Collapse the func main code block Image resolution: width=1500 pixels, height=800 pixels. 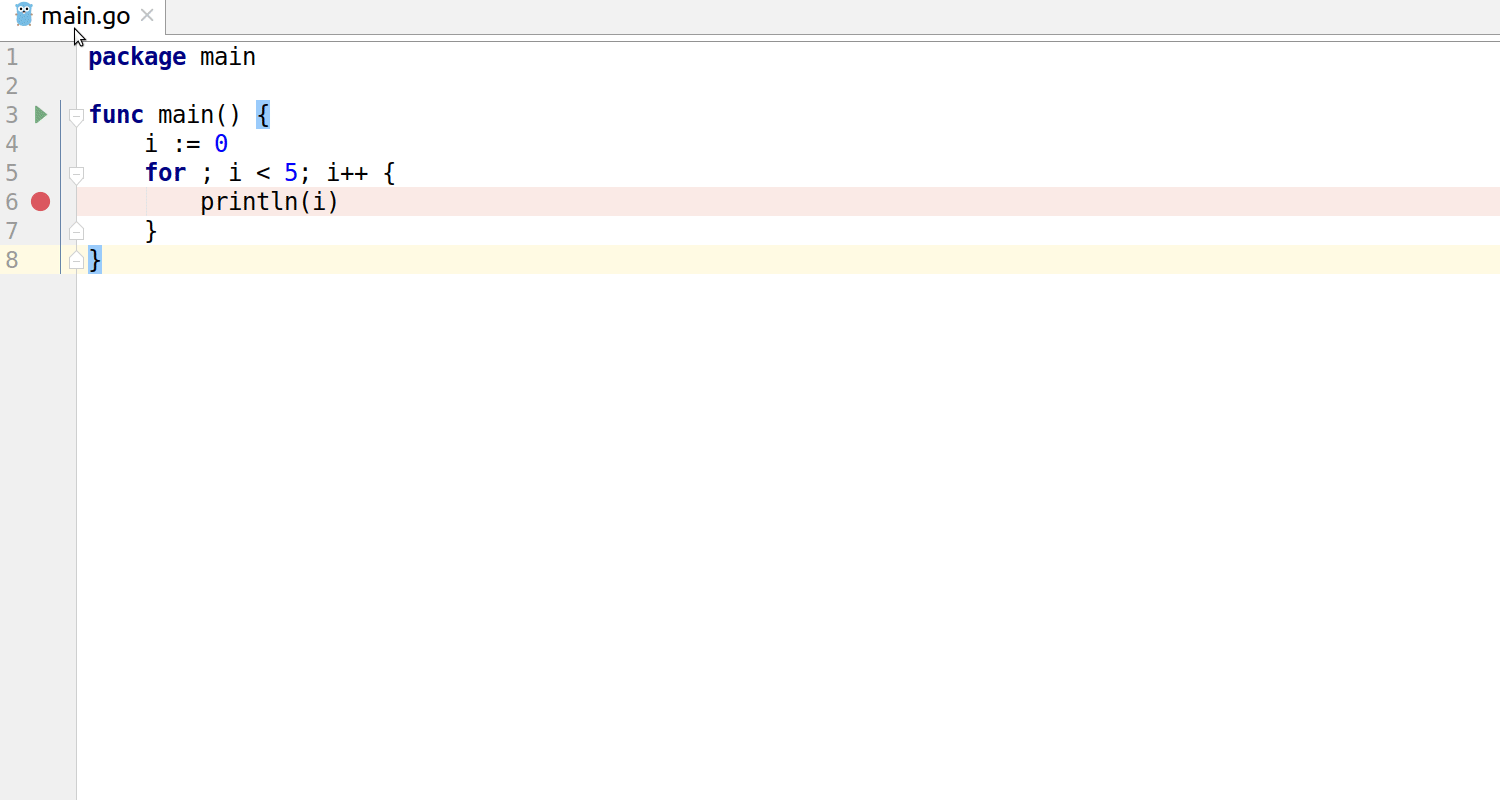[76, 114]
